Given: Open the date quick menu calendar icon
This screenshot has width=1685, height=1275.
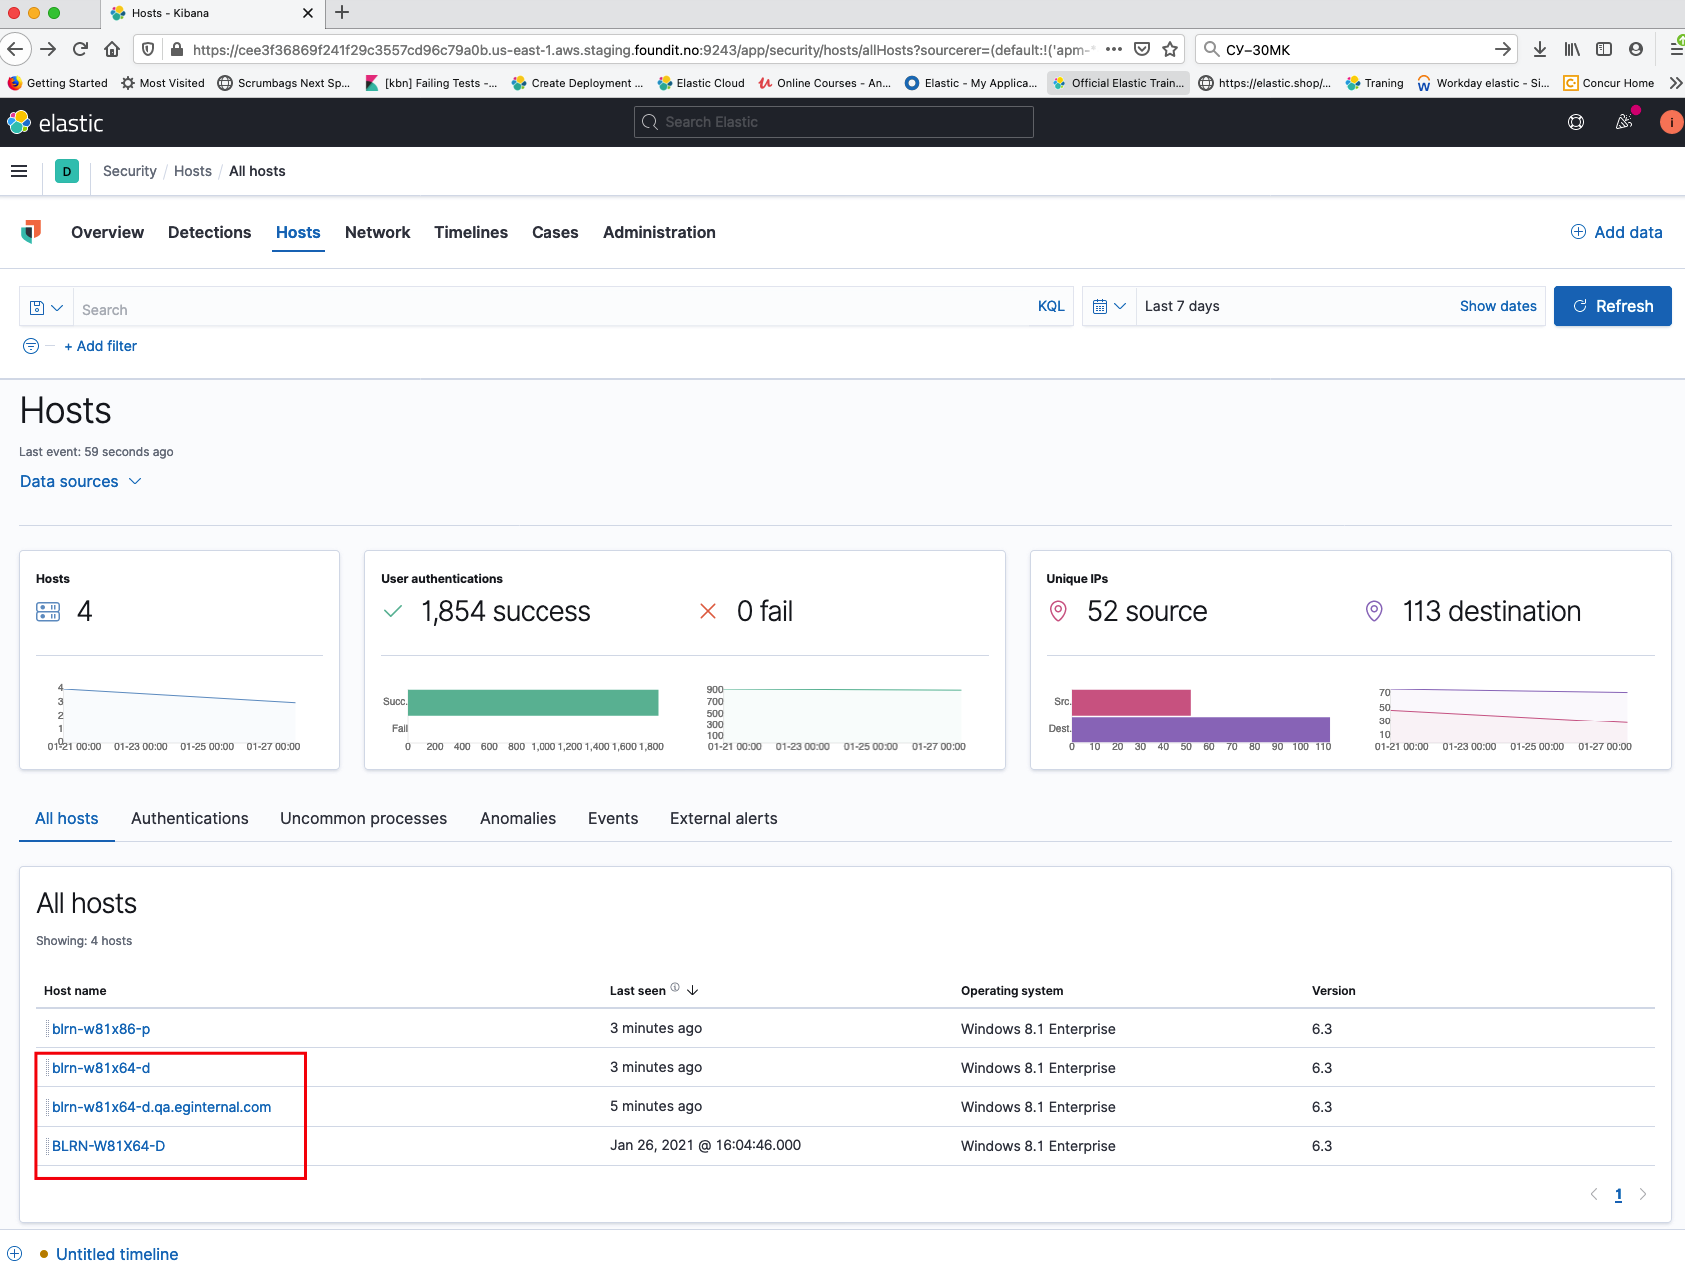Looking at the screenshot, I should (1109, 306).
